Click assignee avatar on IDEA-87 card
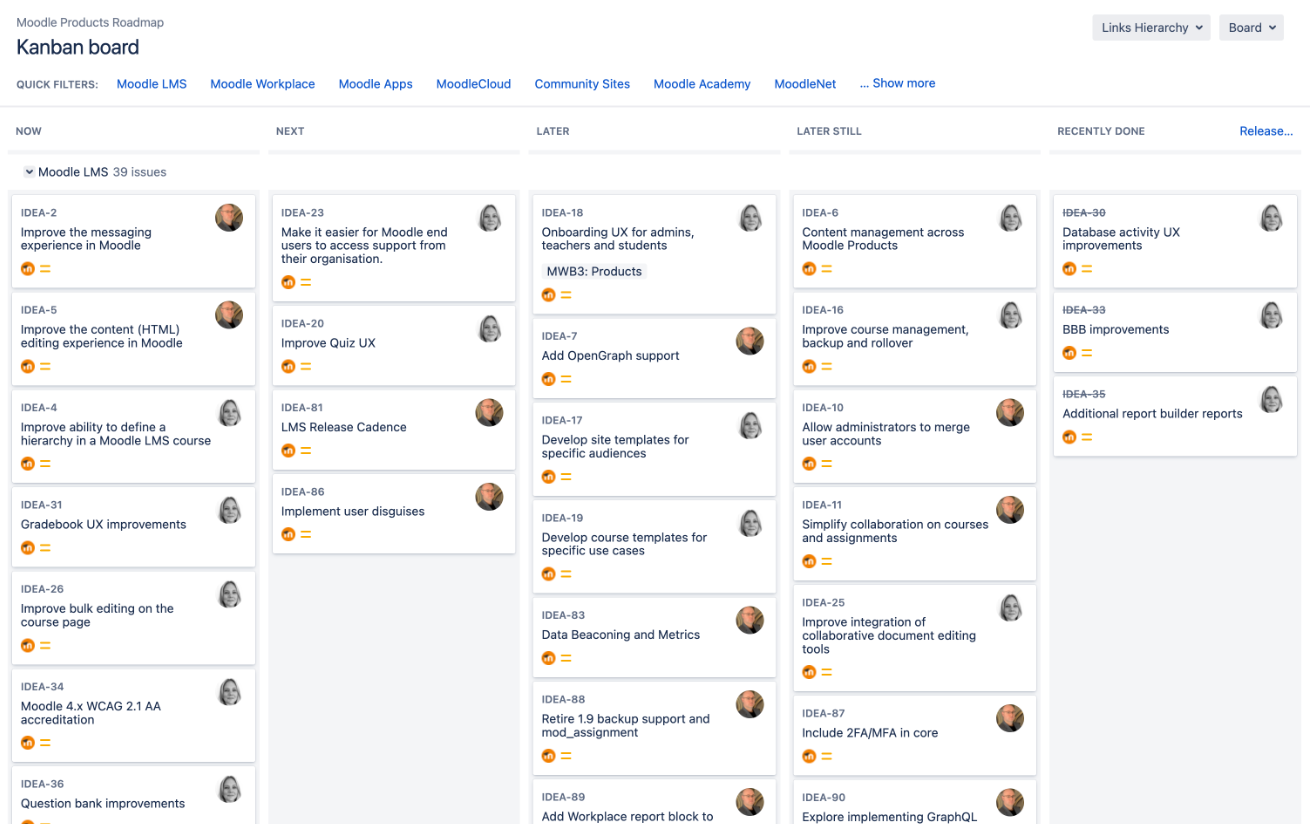Screen dimensions: 1310x824 (1010, 719)
